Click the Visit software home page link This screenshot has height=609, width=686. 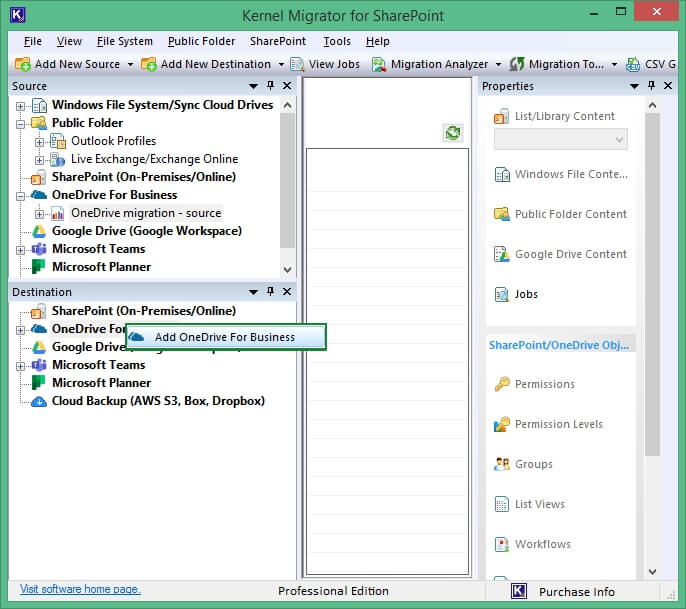[x=80, y=589]
